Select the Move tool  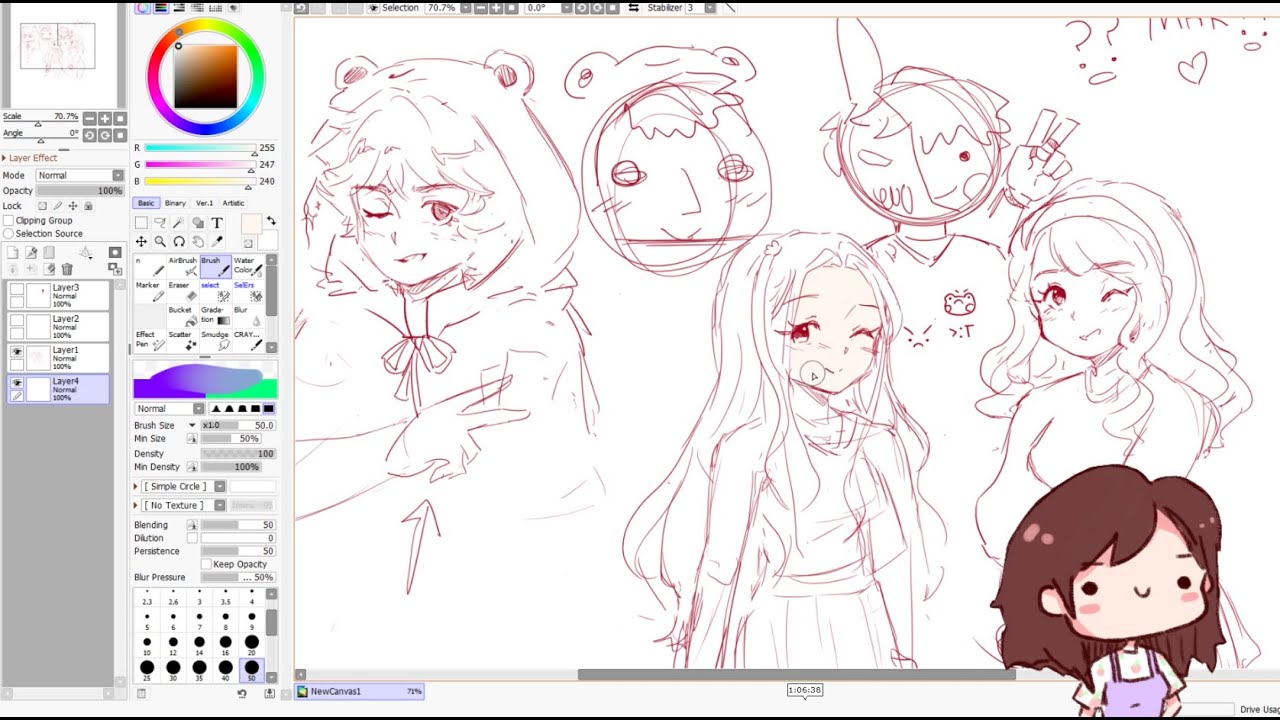[x=141, y=242]
